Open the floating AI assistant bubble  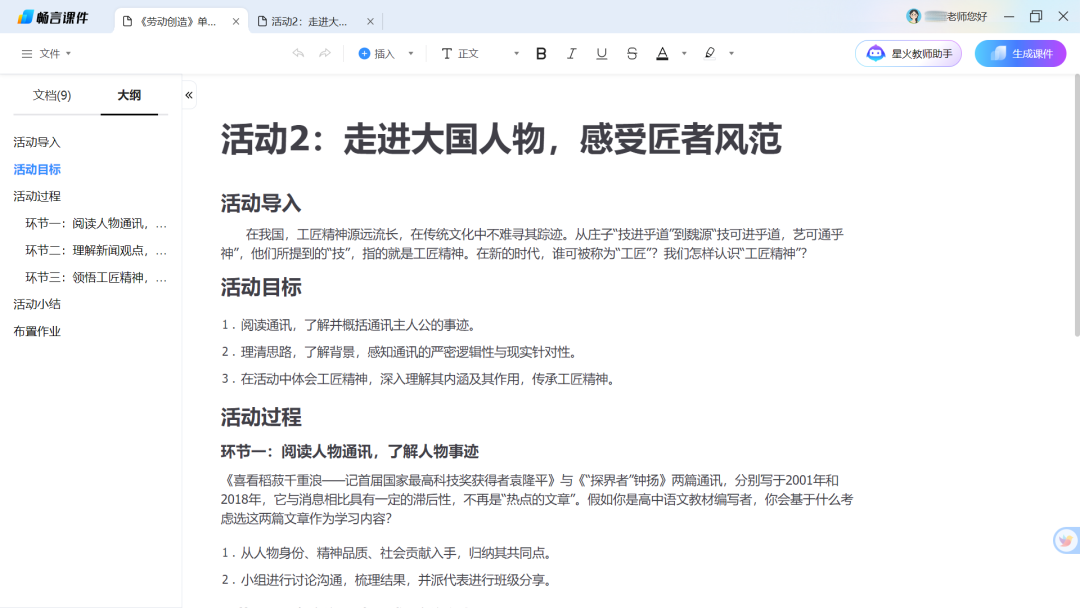[x=1064, y=540]
